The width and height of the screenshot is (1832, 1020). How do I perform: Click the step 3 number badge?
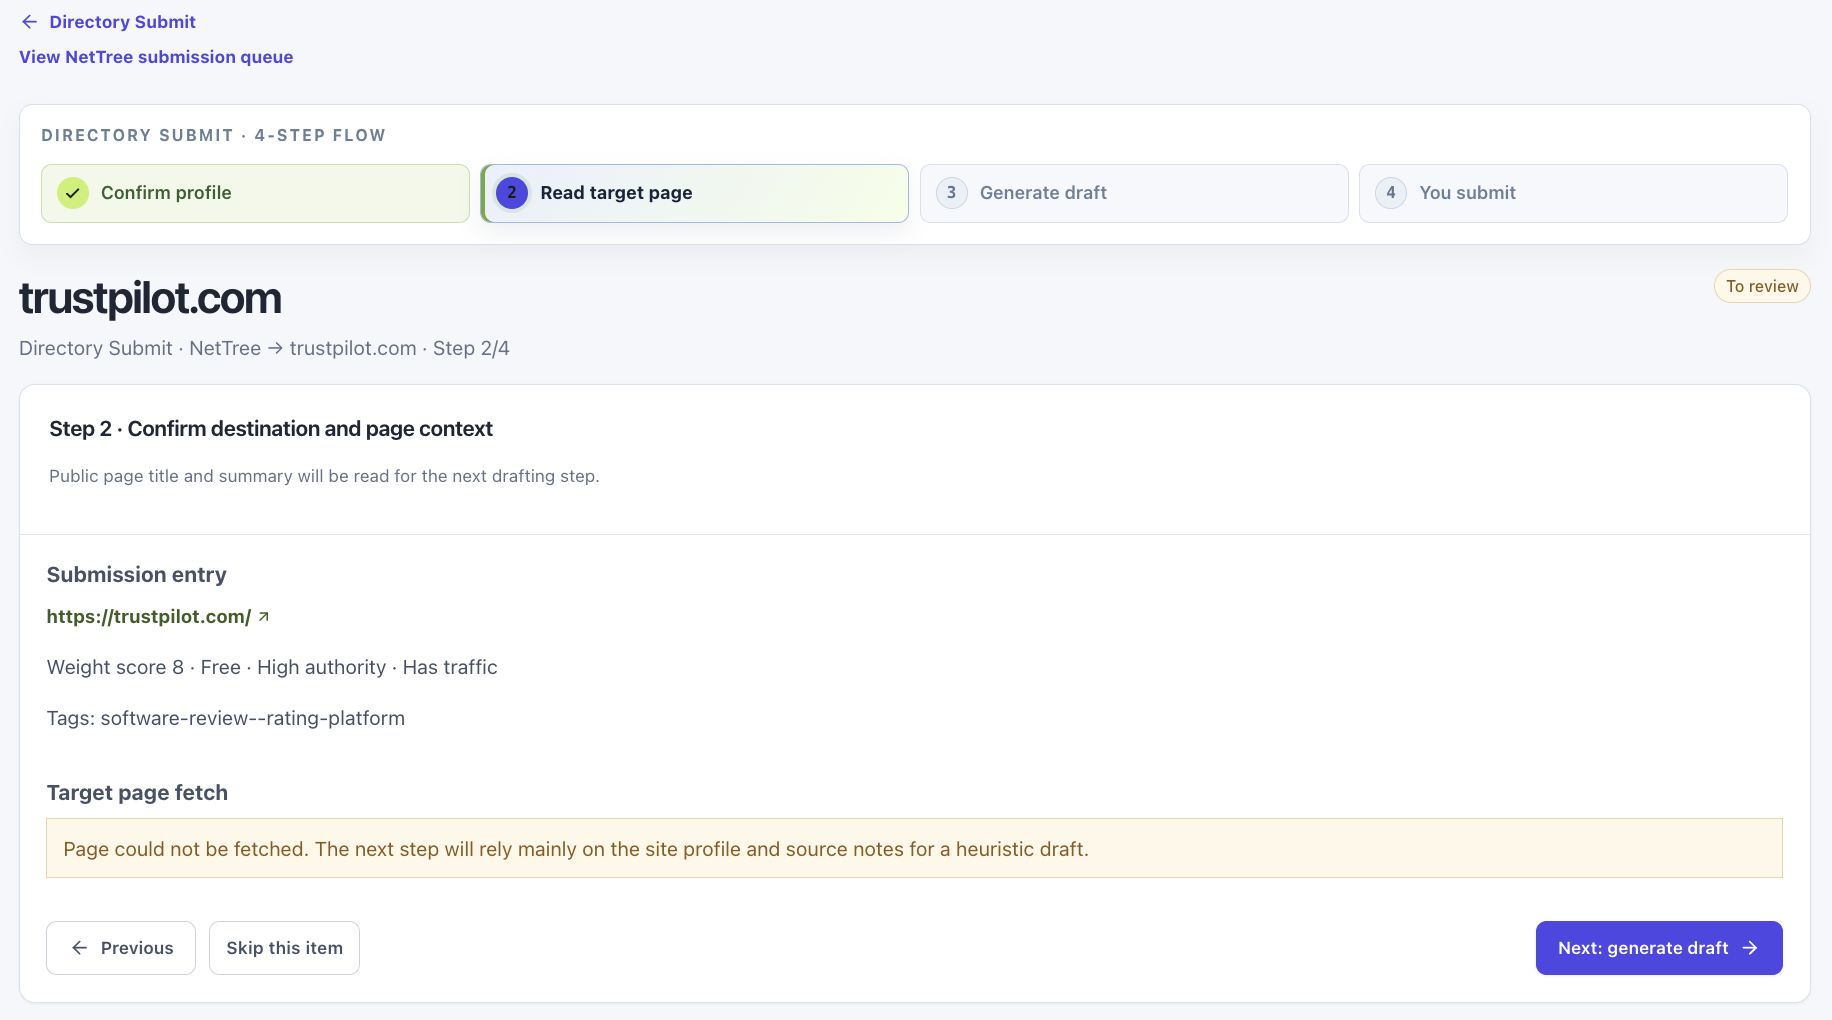pos(951,193)
